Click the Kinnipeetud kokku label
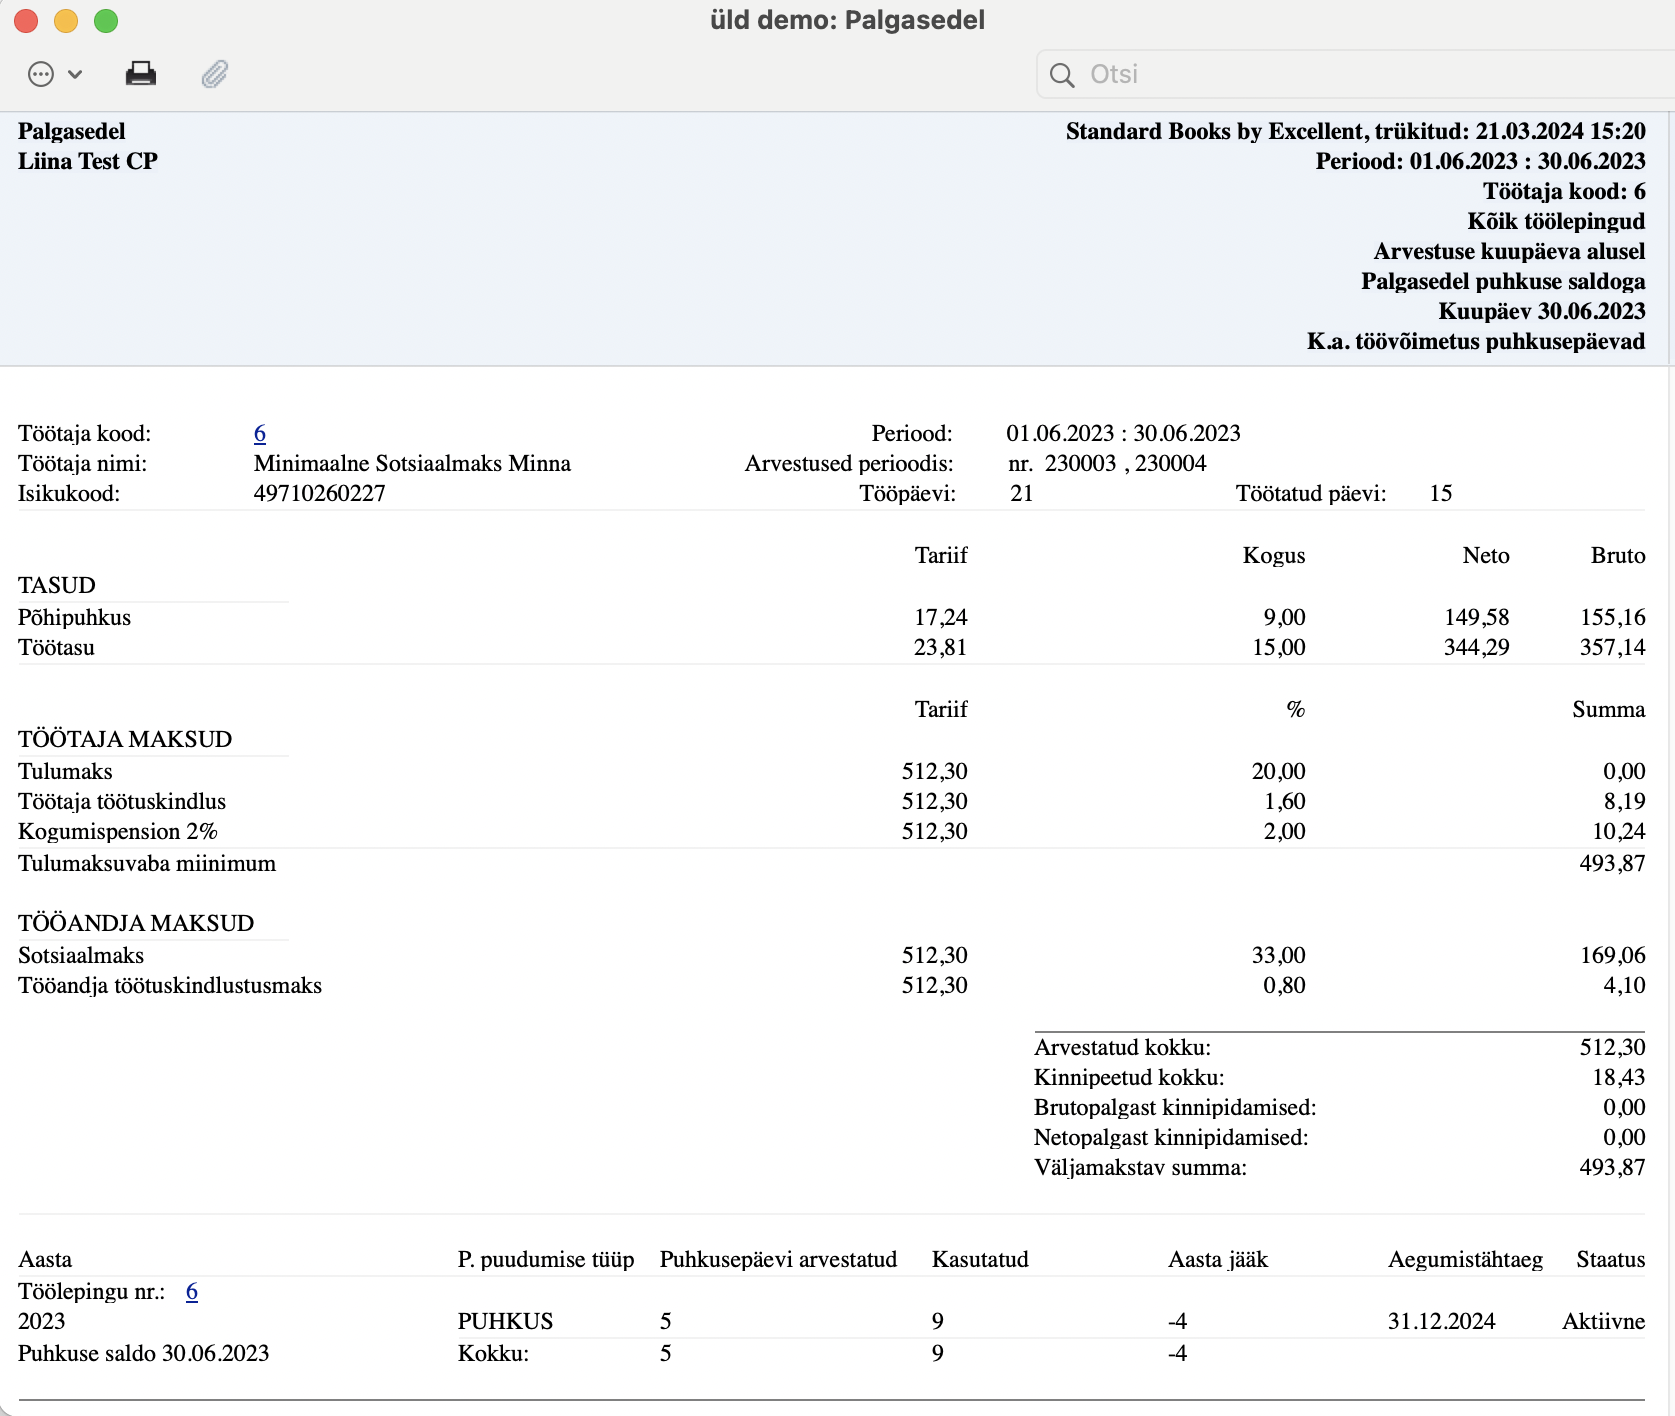This screenshot has width=1675, height=1416. [1129, 1077]
